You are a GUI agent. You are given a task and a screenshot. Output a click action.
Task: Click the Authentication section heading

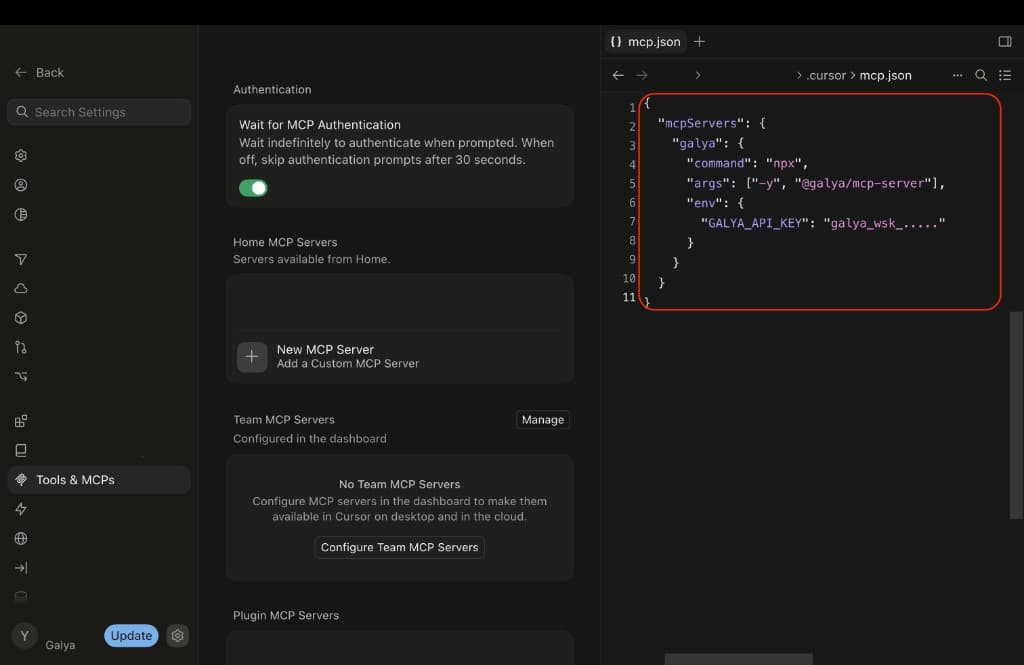click(x=272, y=89)
